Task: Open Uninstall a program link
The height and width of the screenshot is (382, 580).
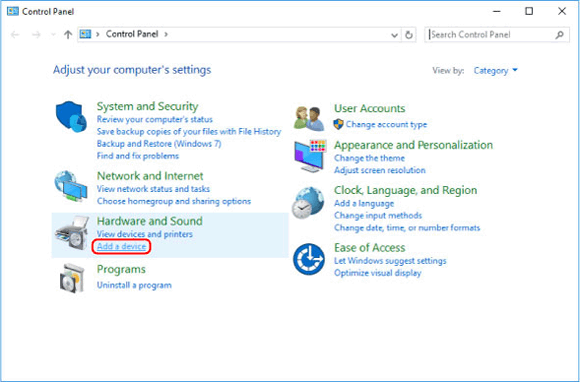Action: [x=134, y=285]
